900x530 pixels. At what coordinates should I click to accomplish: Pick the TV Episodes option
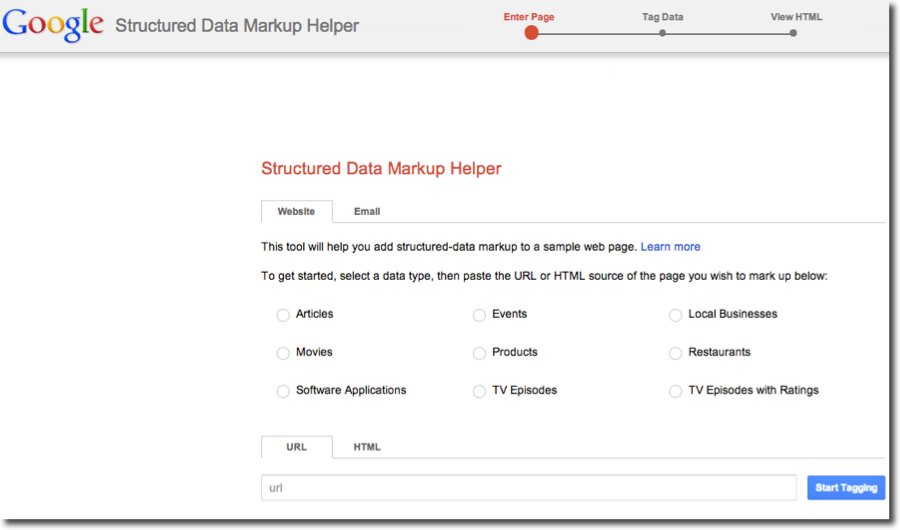tap(479, 391)
